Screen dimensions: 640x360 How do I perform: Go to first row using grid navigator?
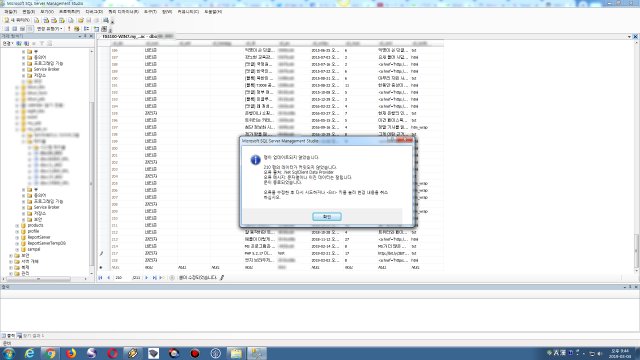tap(100, 278)
